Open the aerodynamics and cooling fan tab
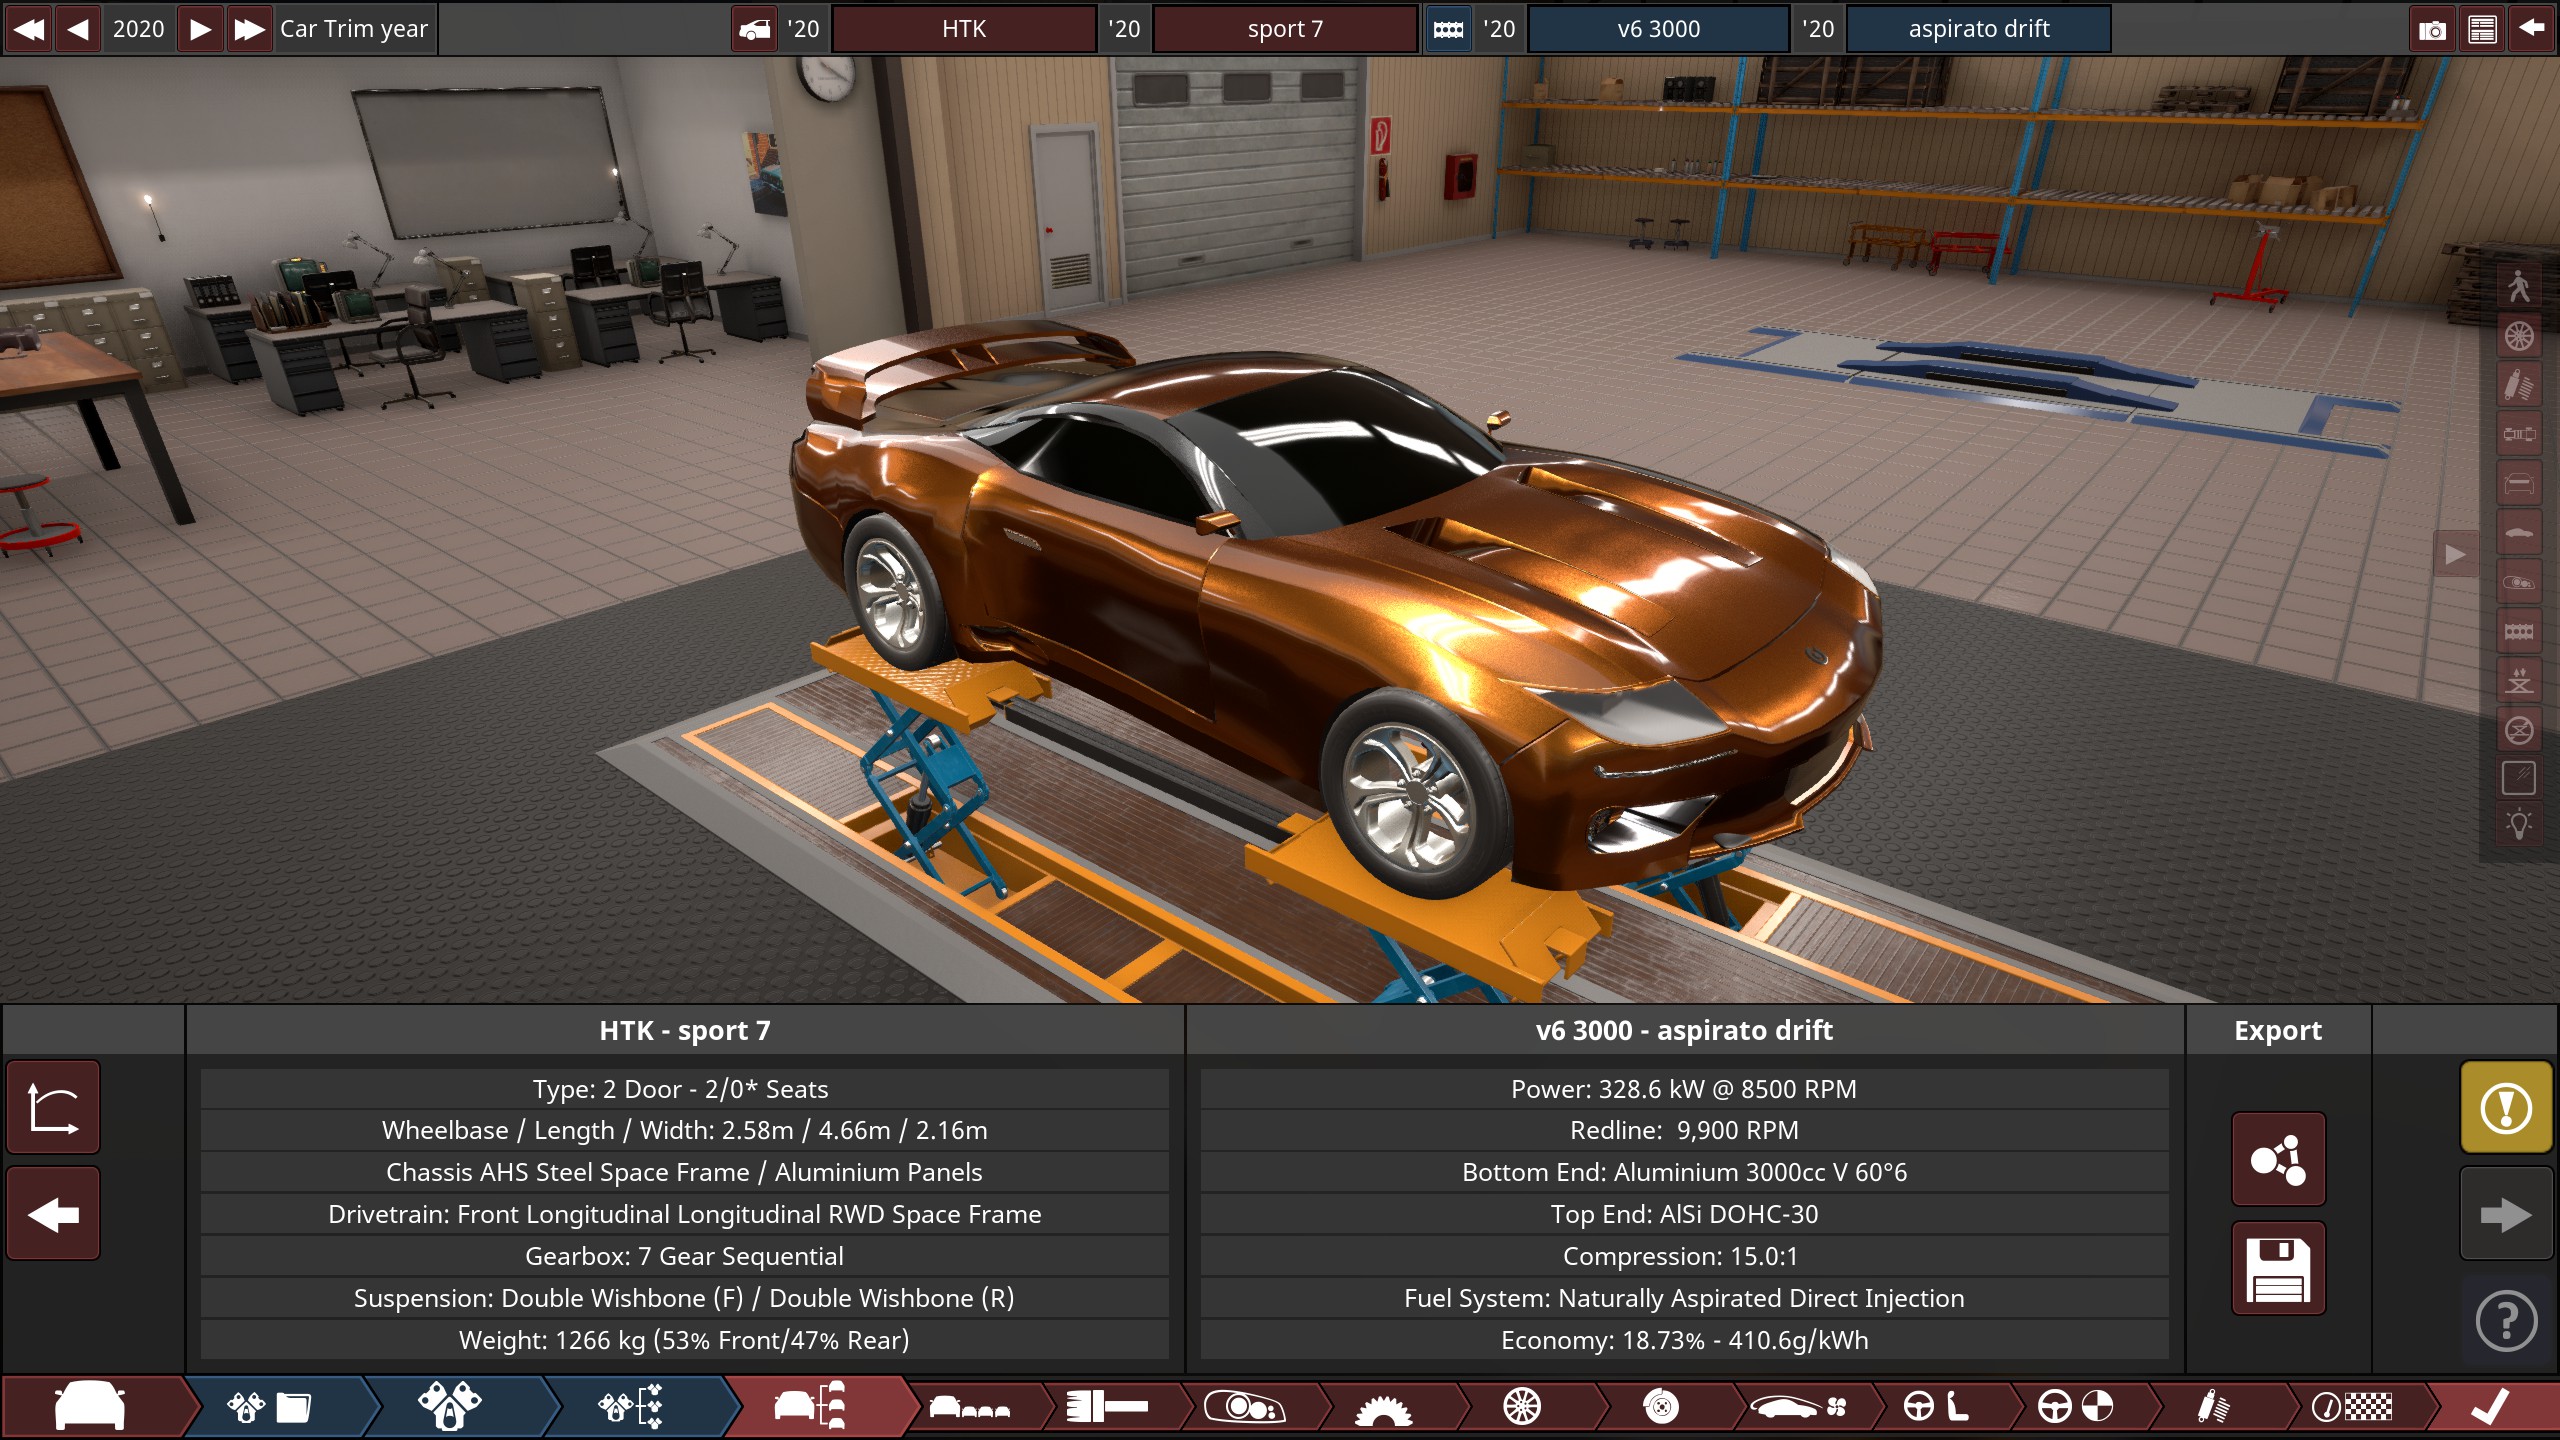This screenshot has height=1440, width=2560. tap(1798, 1407)
